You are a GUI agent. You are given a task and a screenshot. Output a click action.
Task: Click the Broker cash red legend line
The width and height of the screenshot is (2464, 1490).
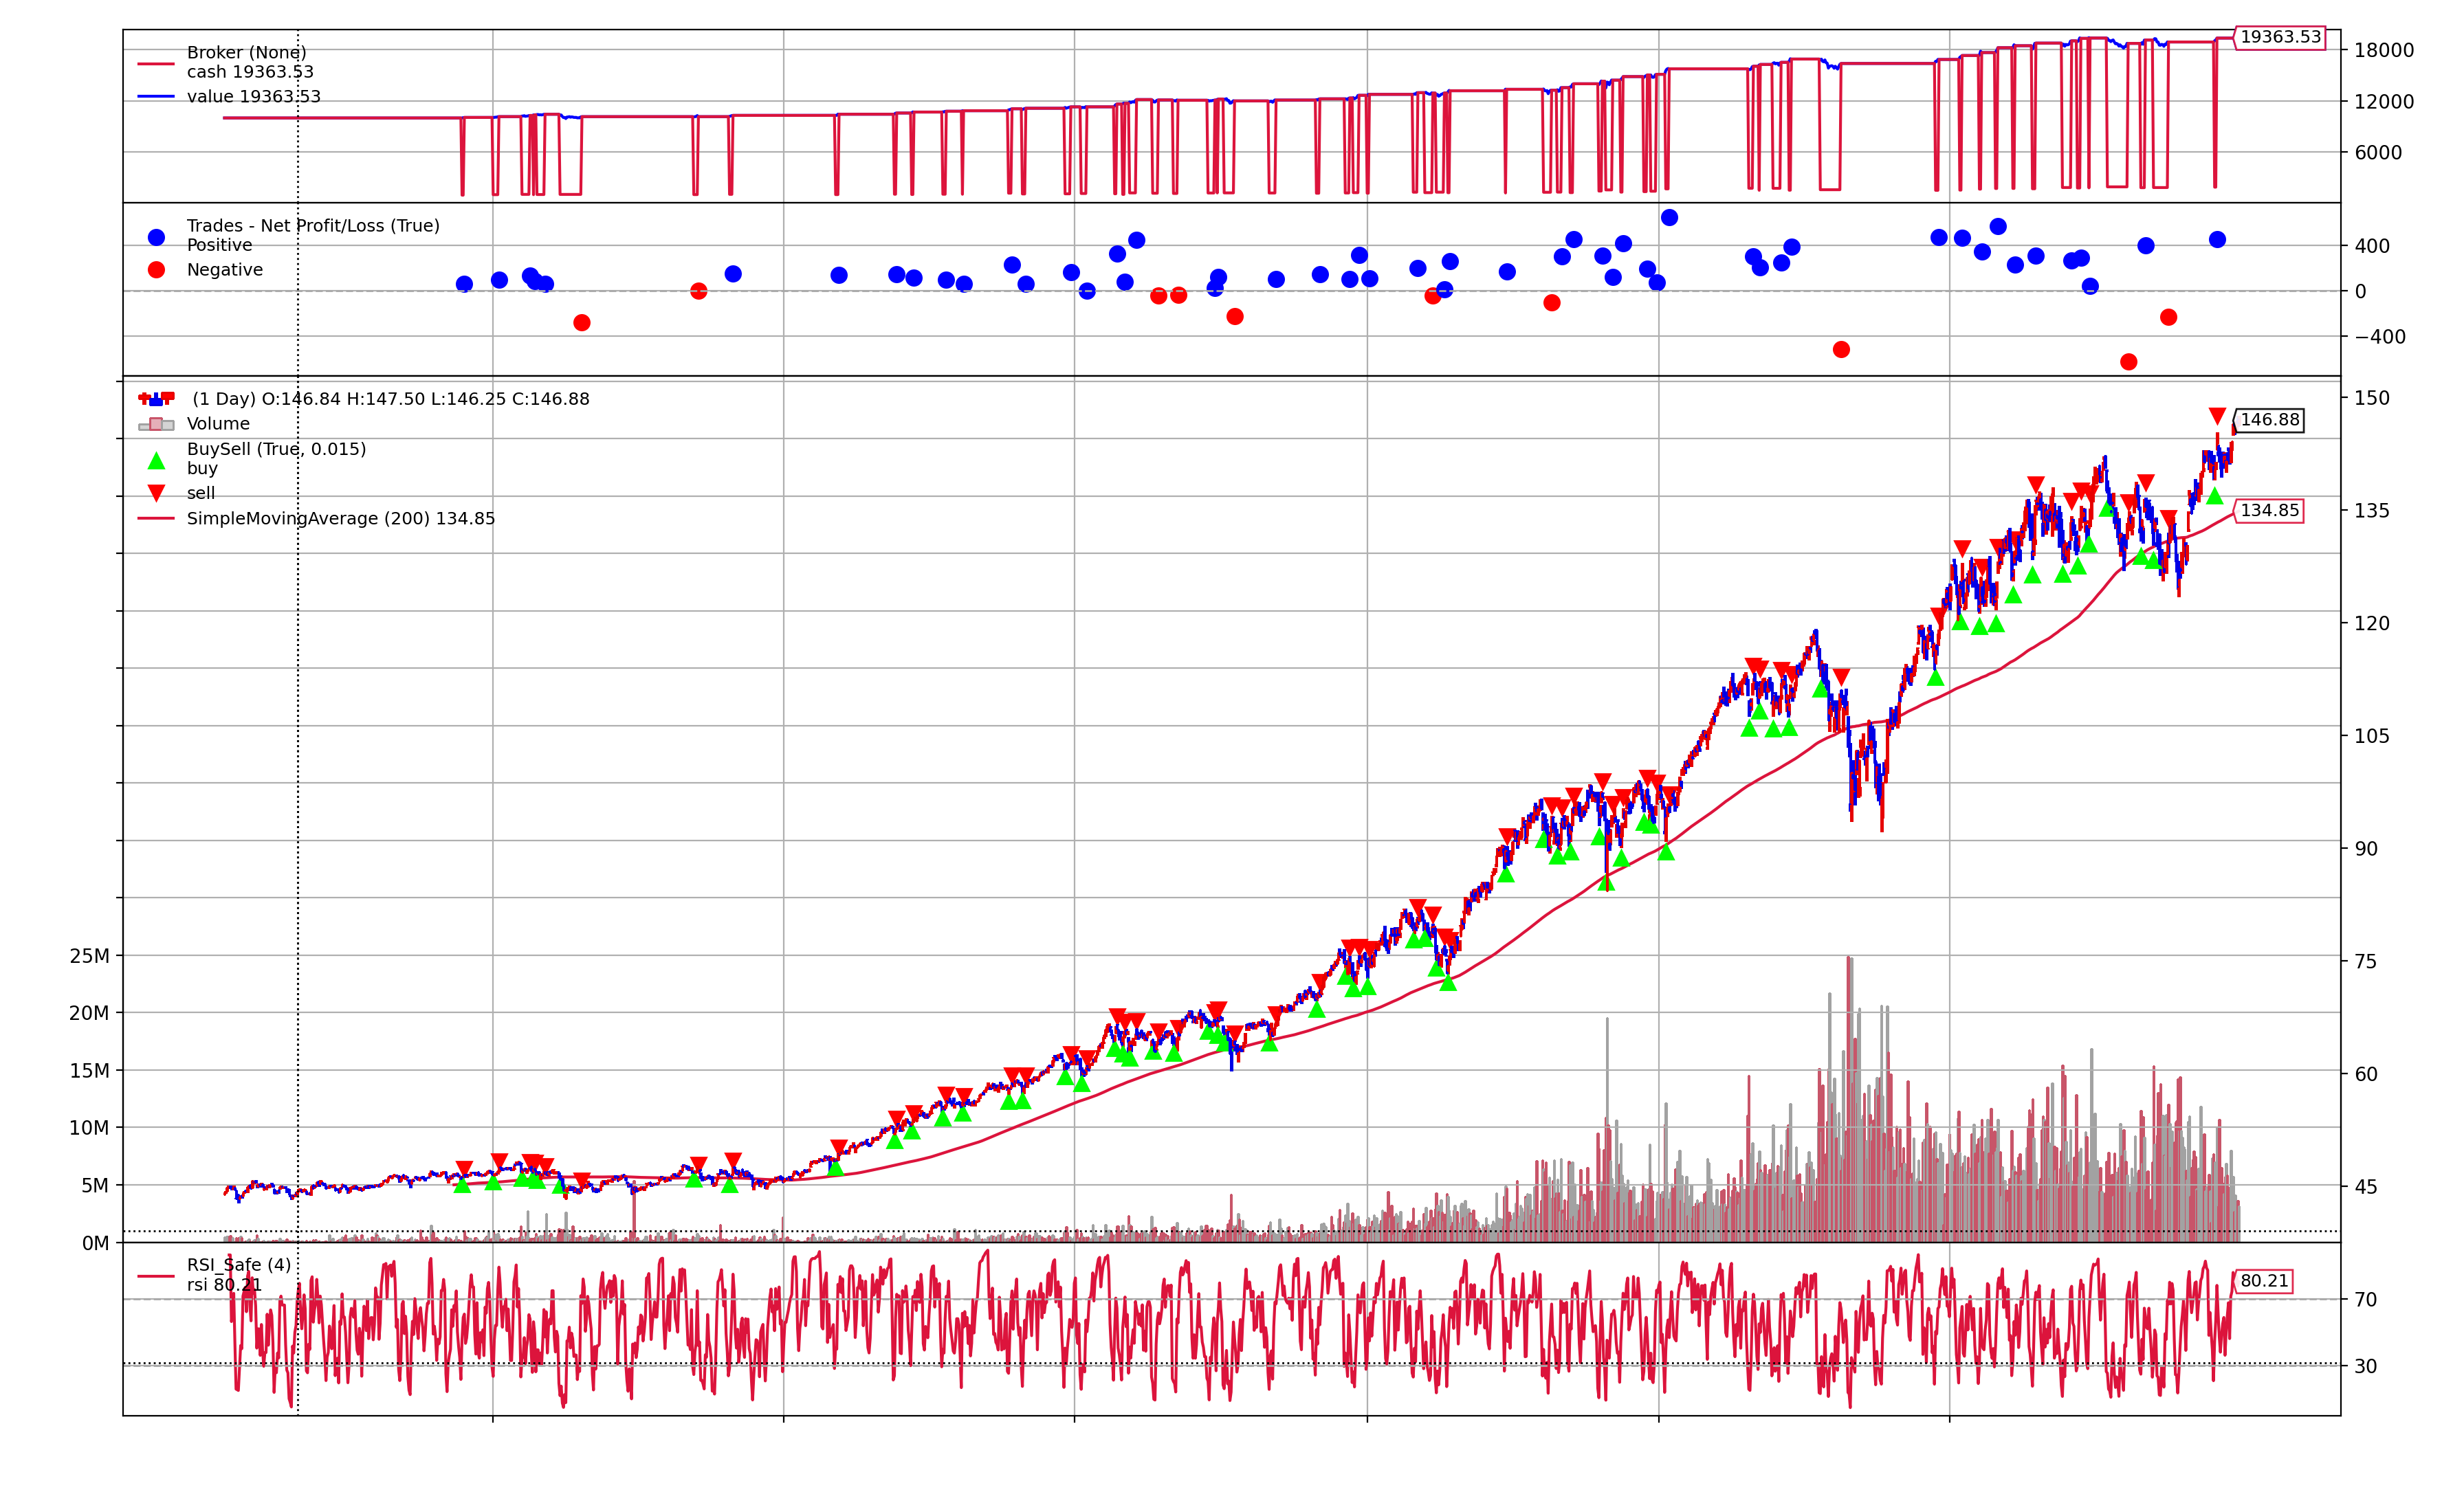click(156, 64)
